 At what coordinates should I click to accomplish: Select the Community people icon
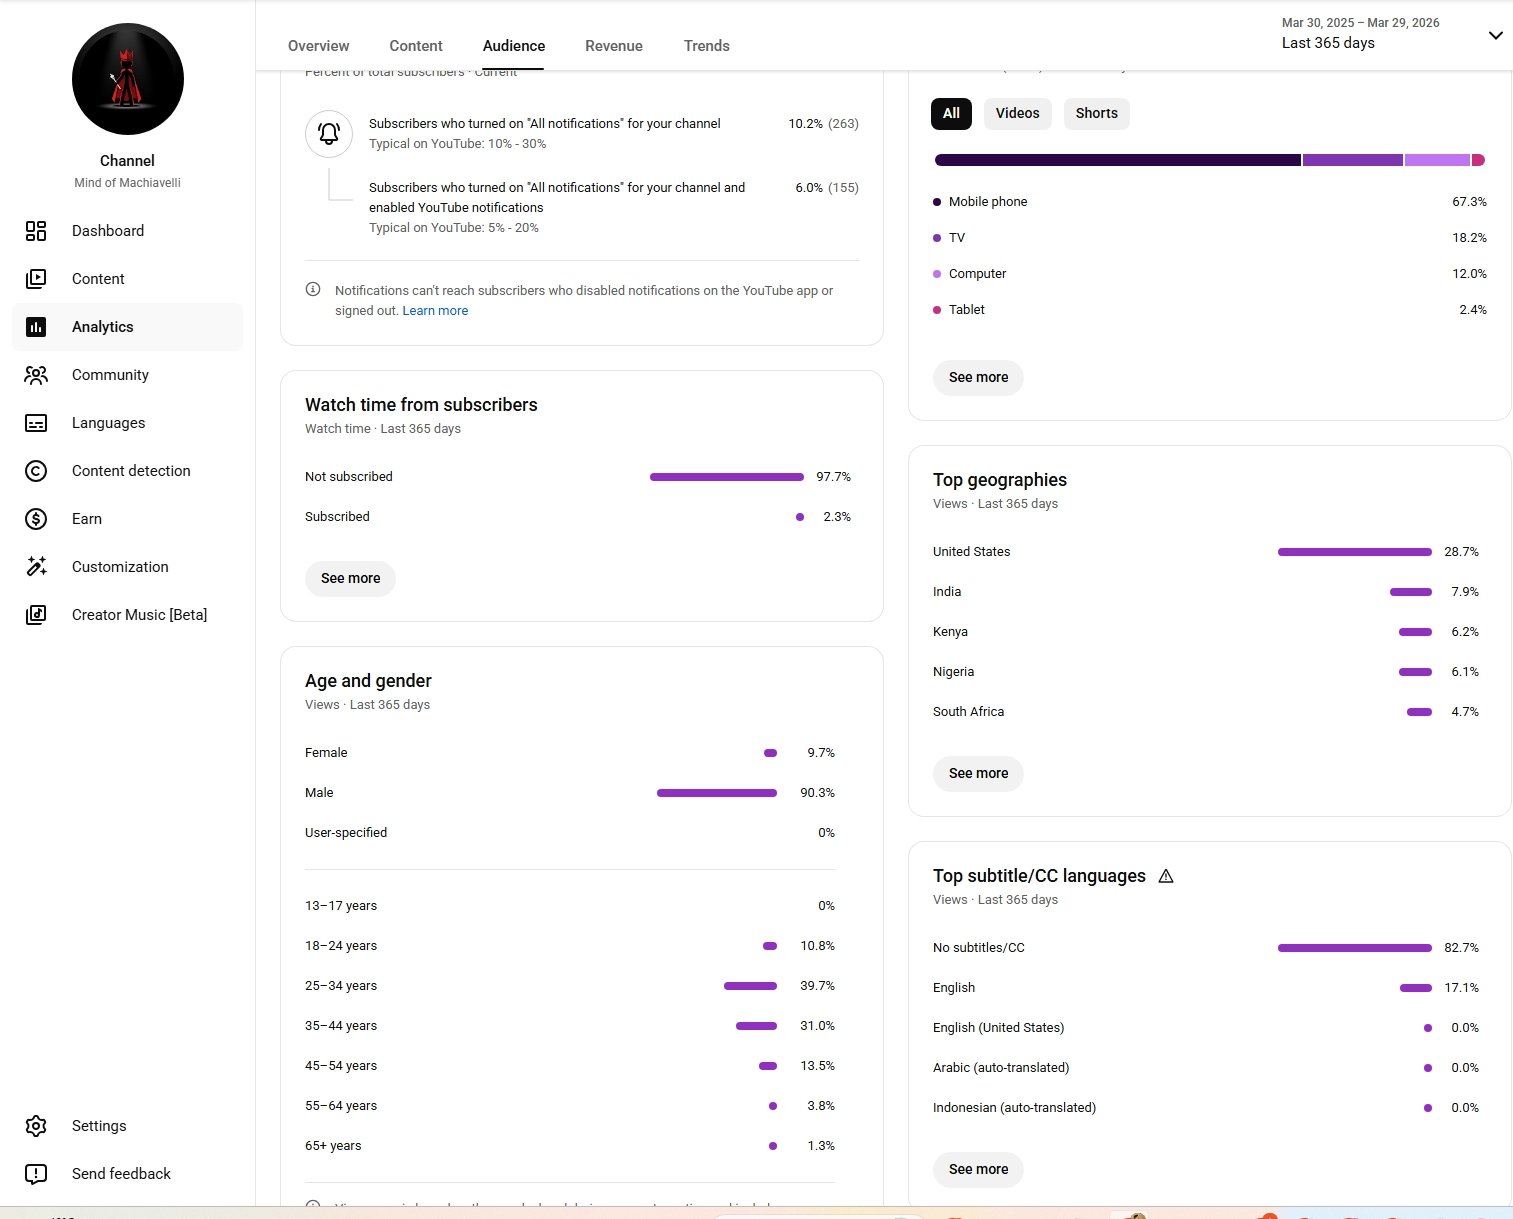tap(36, 375)
